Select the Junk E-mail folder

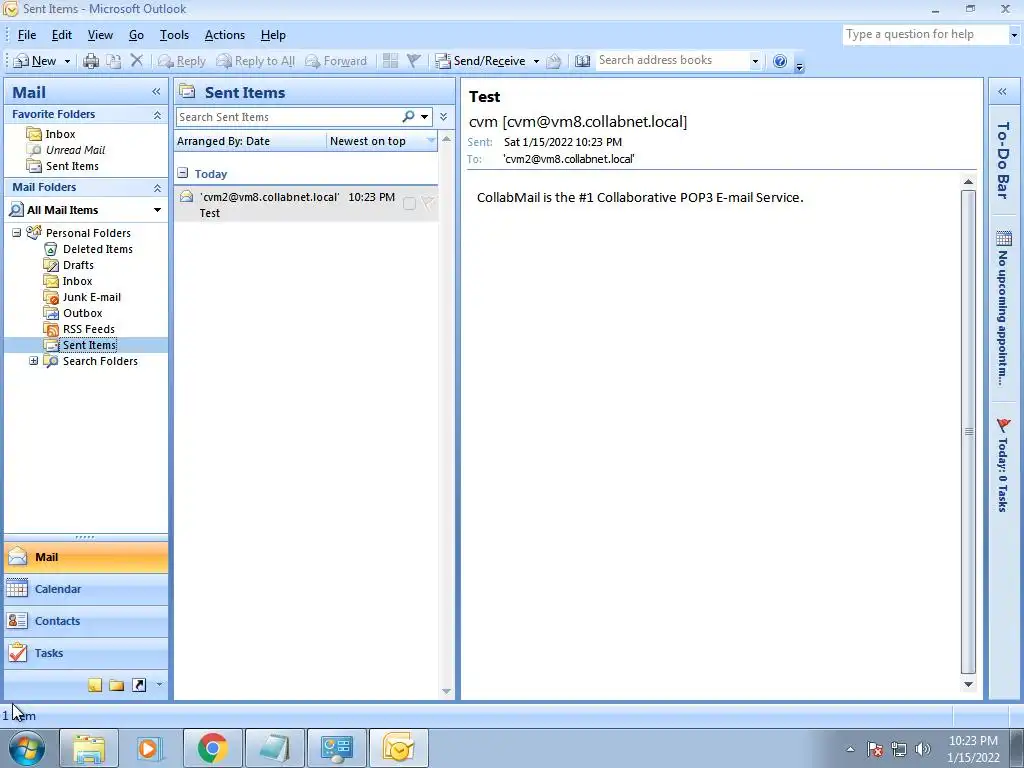pyautogui.click(x=91, y=297)
